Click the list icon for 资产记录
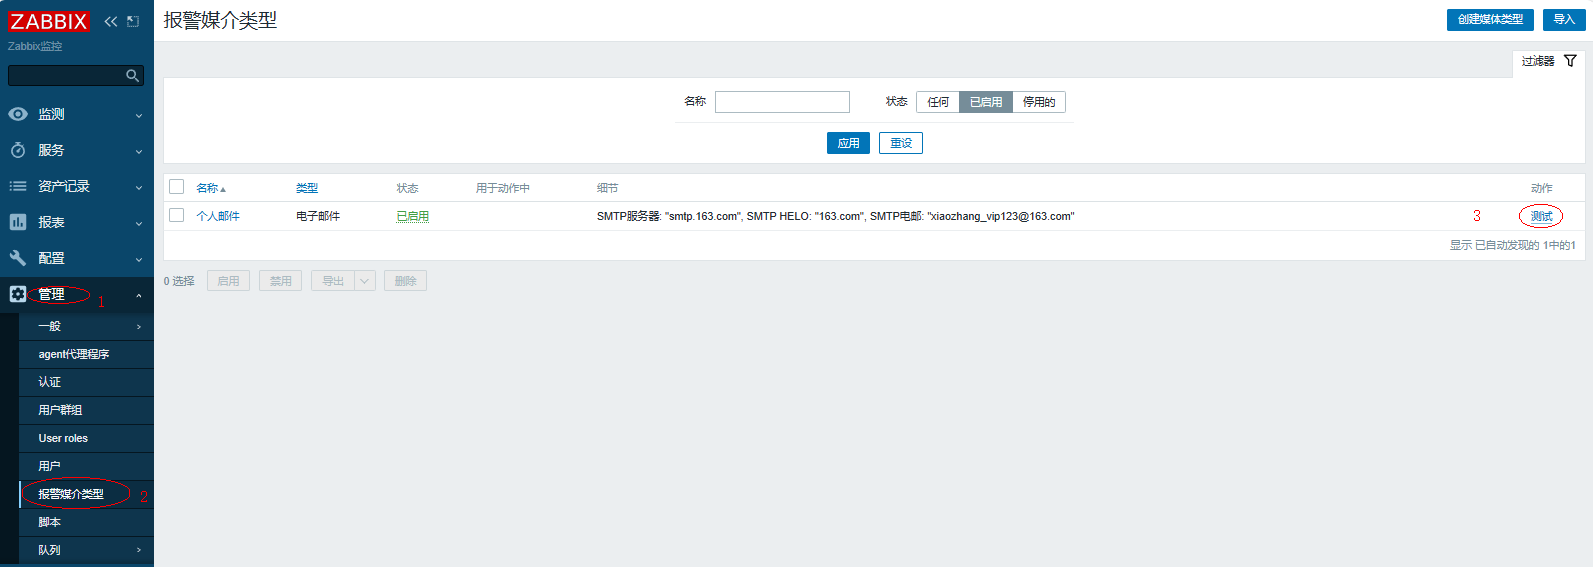Viewport: 1593px width, 567px height. pos(18,186)
